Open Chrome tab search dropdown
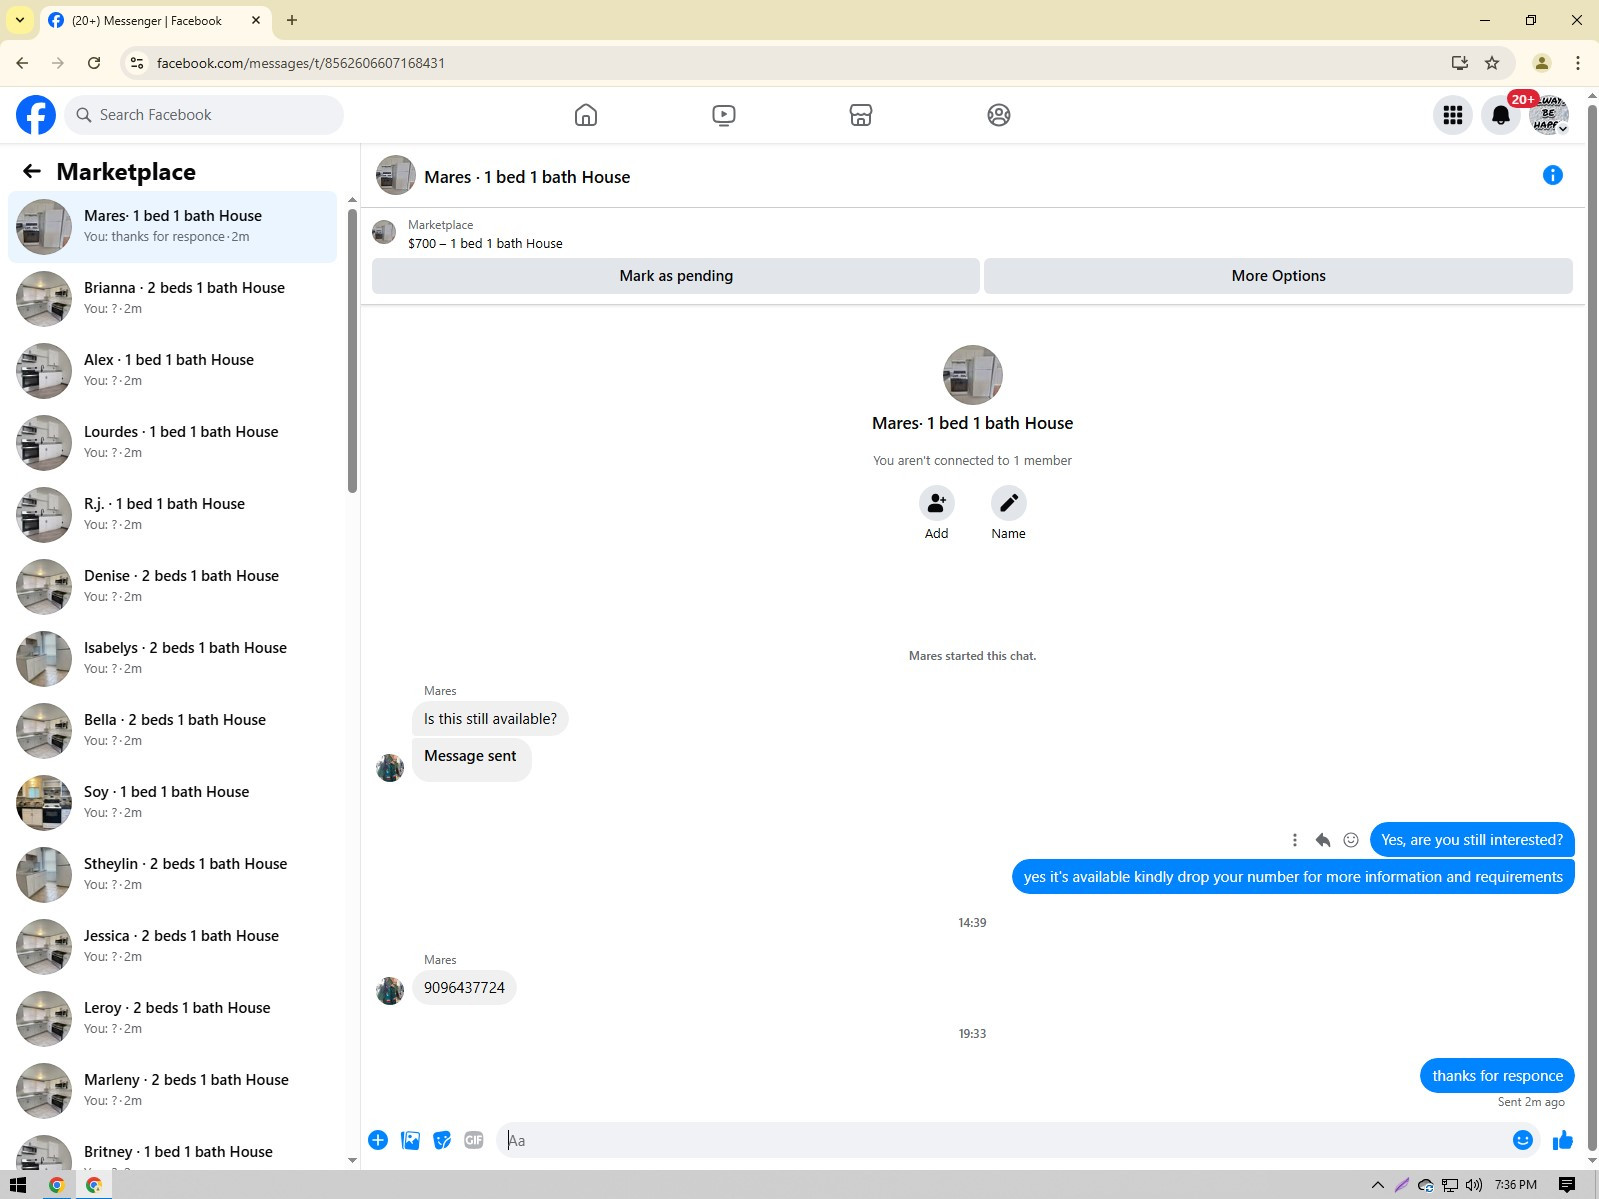Screen dimensions: 1599x1199 20,20
